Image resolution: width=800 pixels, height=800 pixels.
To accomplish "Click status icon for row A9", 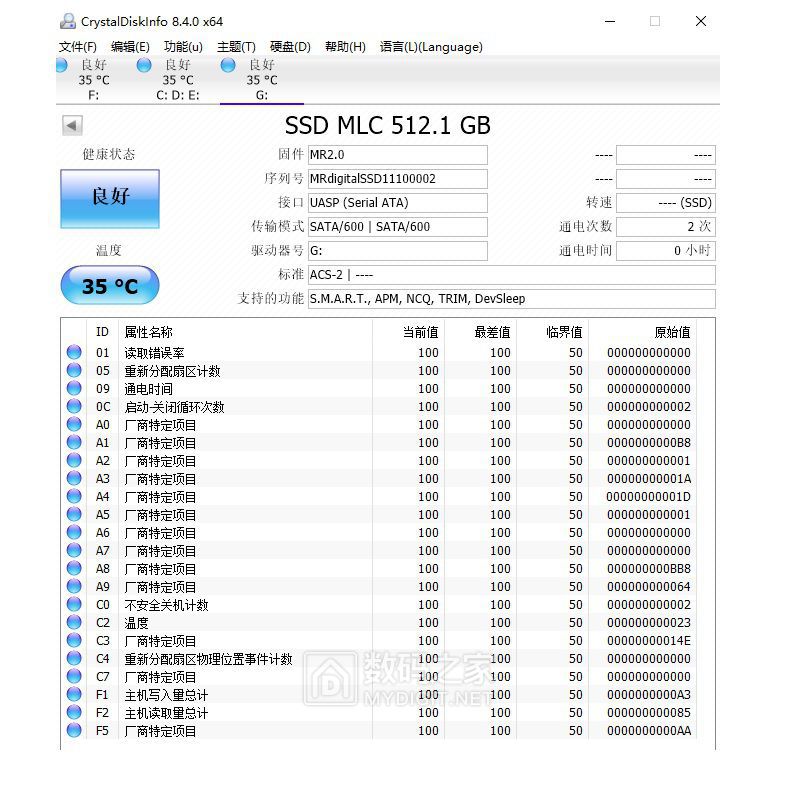I will point(74,586).
